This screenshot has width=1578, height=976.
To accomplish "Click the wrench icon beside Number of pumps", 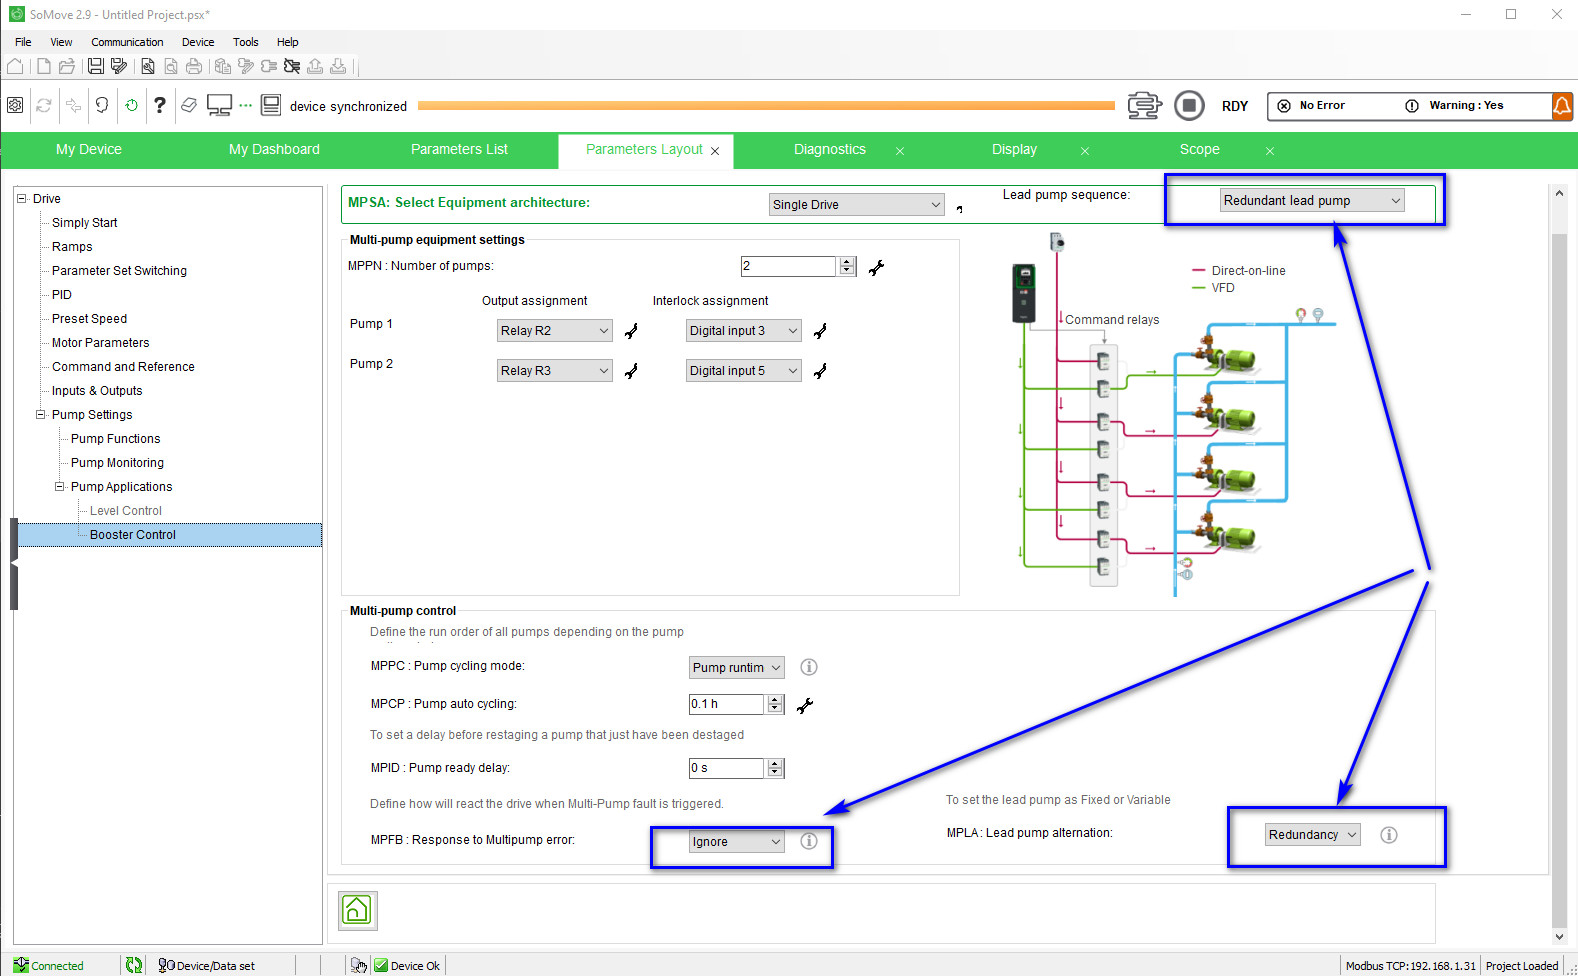I will tap(876, 267).
